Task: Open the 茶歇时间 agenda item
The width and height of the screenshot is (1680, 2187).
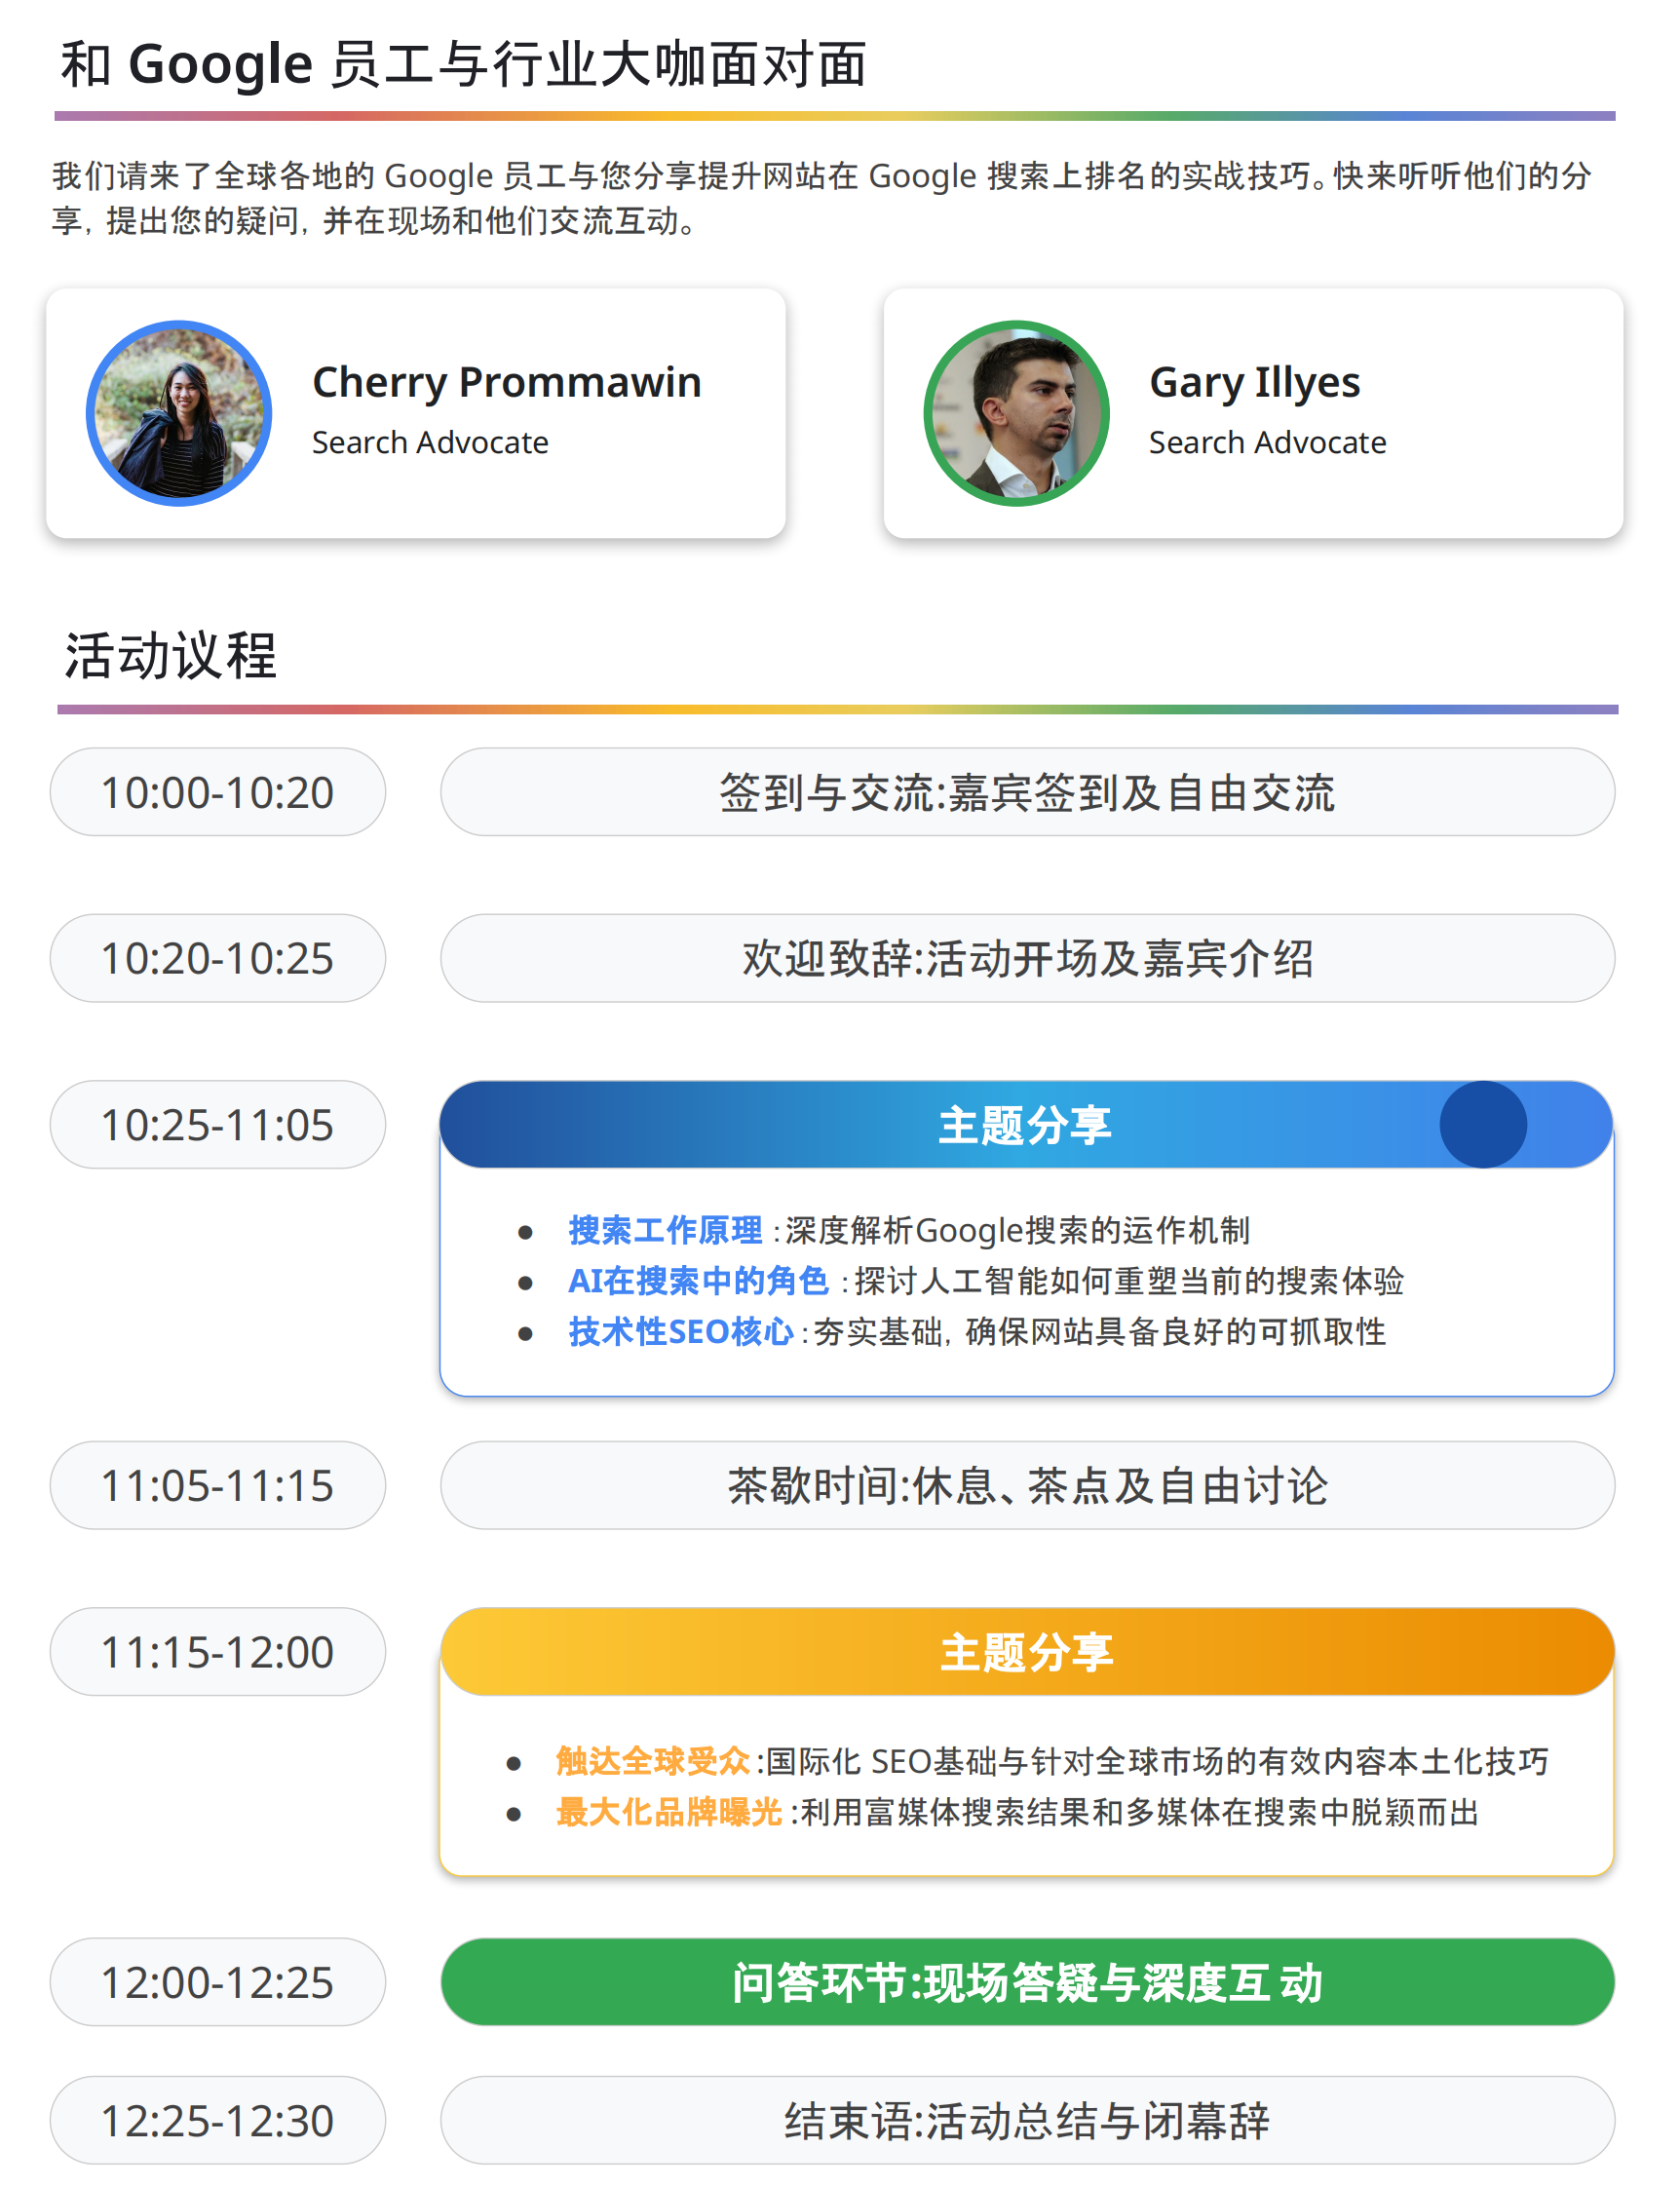Action: 1027,1485
